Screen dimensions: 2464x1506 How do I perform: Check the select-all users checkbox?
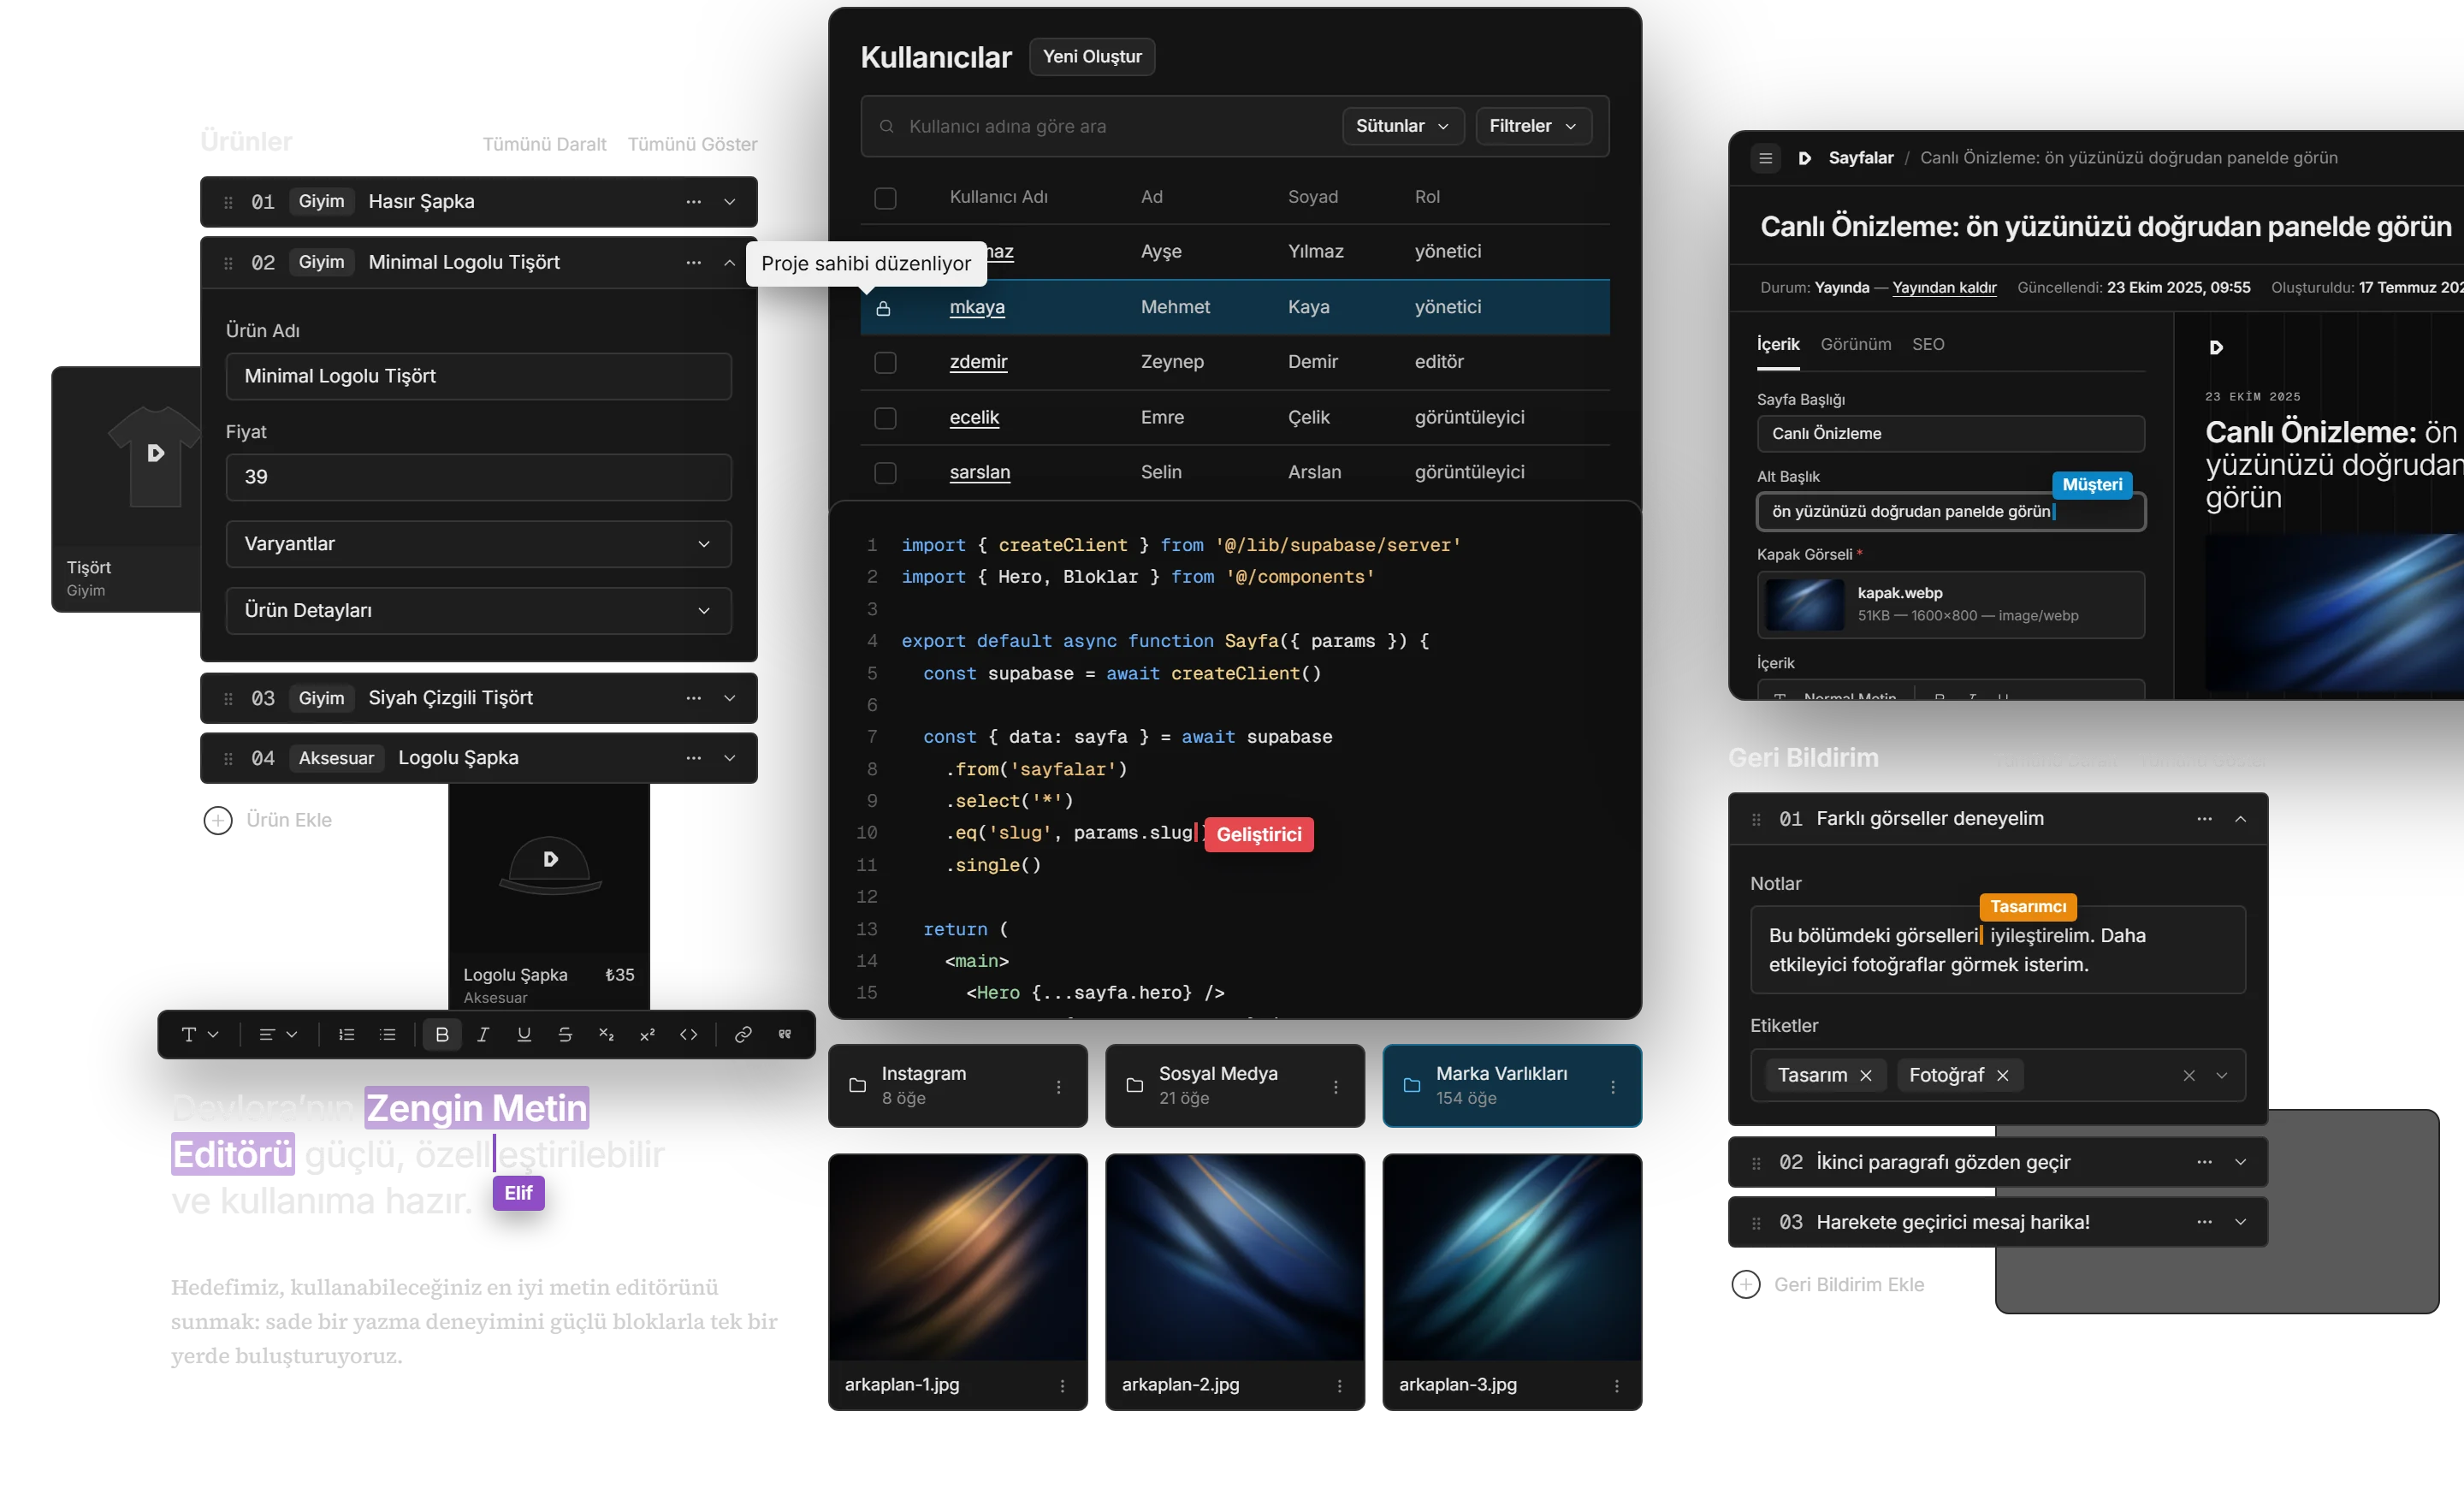tap(885, 197)
